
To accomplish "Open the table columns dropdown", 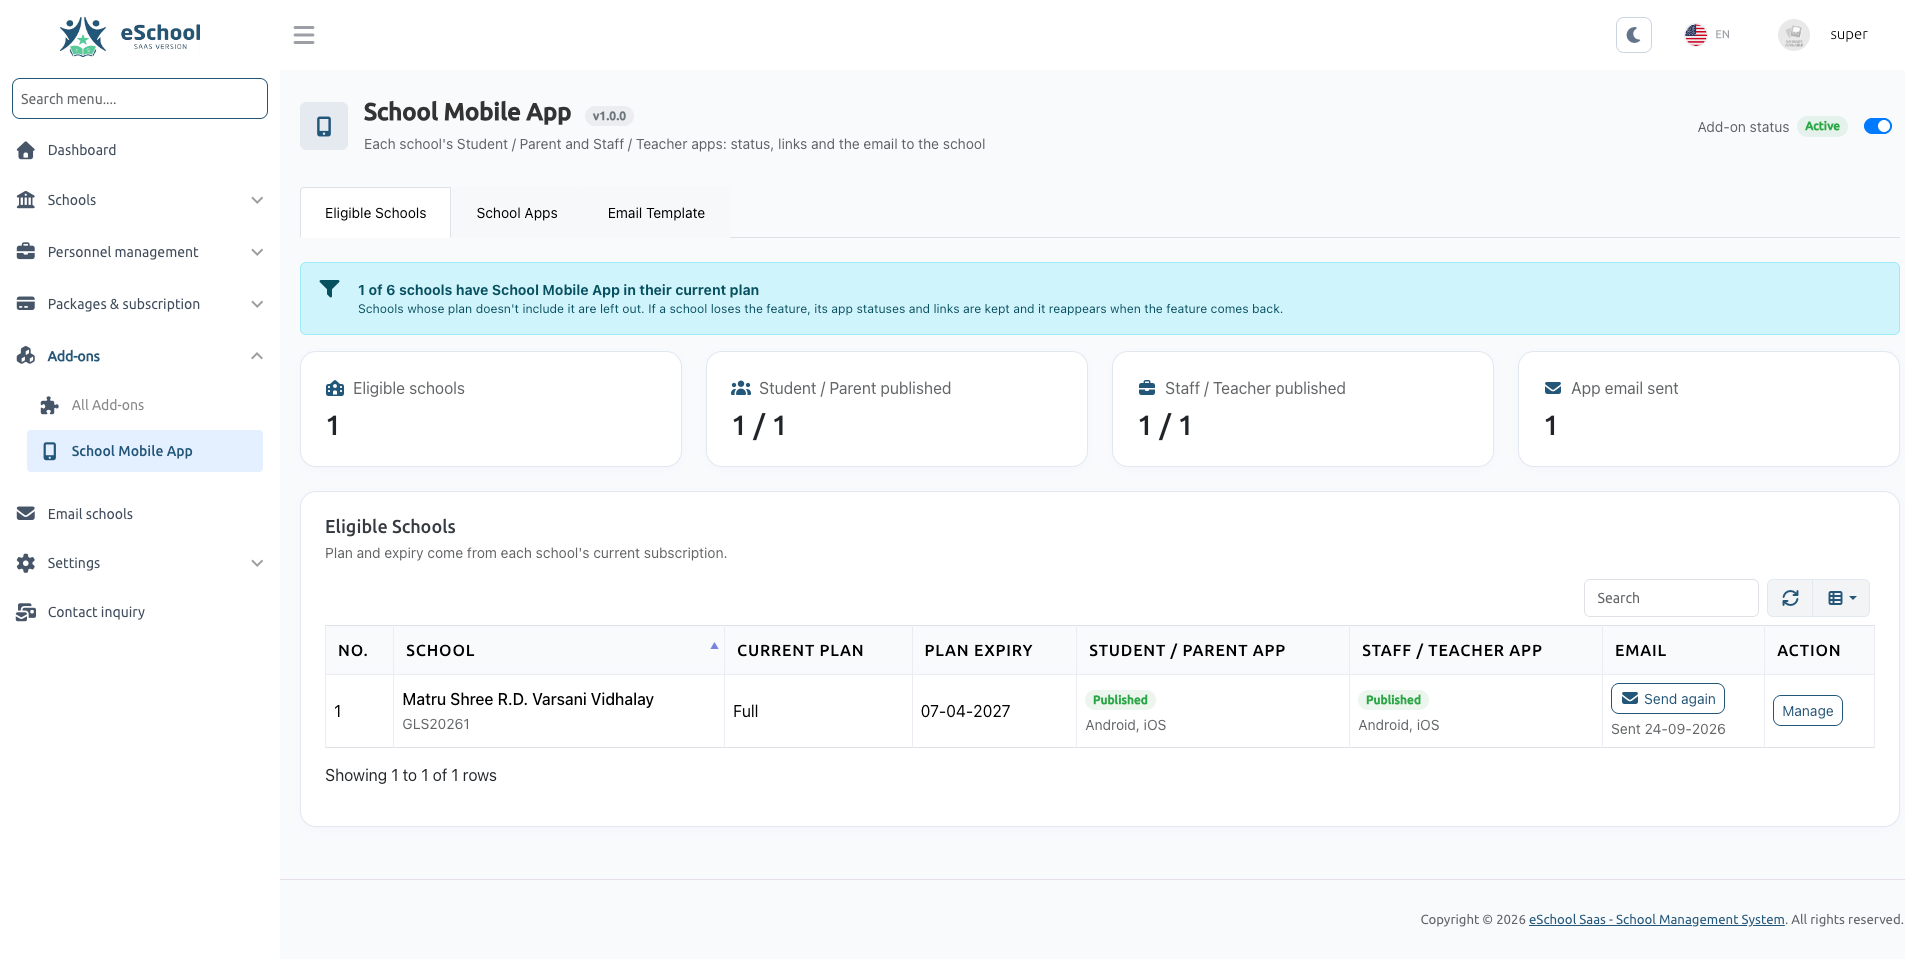I will [1842, 598].
